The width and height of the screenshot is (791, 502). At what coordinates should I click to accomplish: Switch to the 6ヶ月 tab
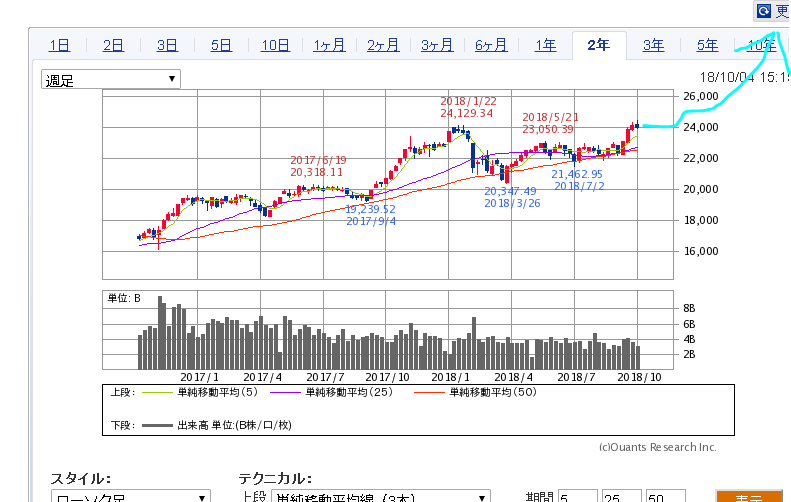[491, 45]
